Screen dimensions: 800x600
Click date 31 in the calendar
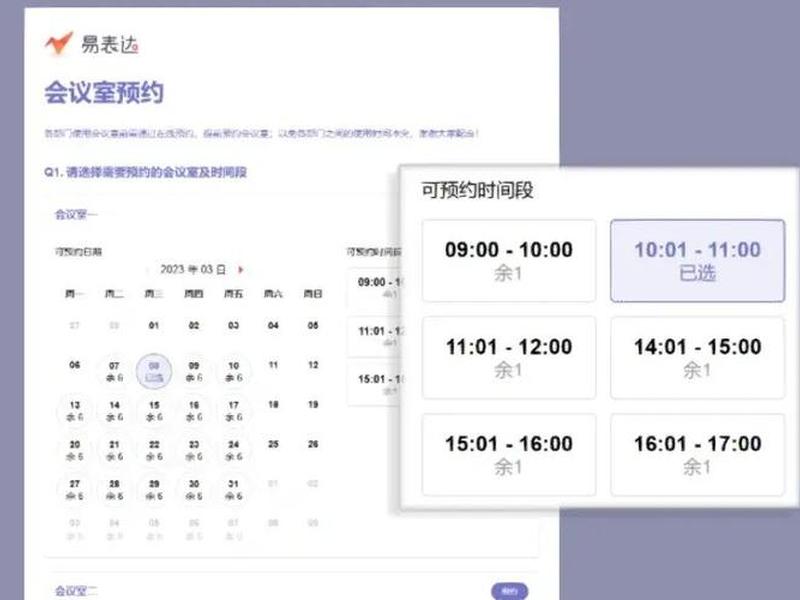pos(234,489)
